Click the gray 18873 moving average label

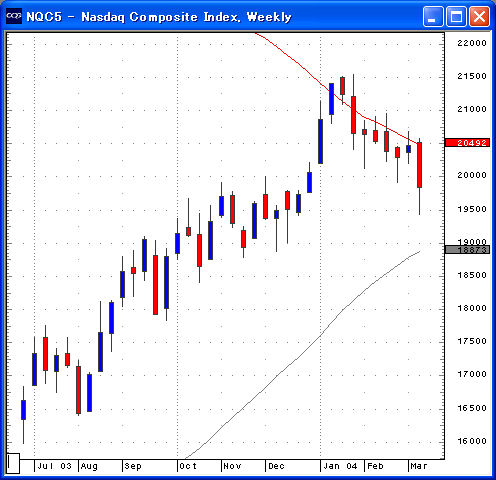tap(467, 250)
